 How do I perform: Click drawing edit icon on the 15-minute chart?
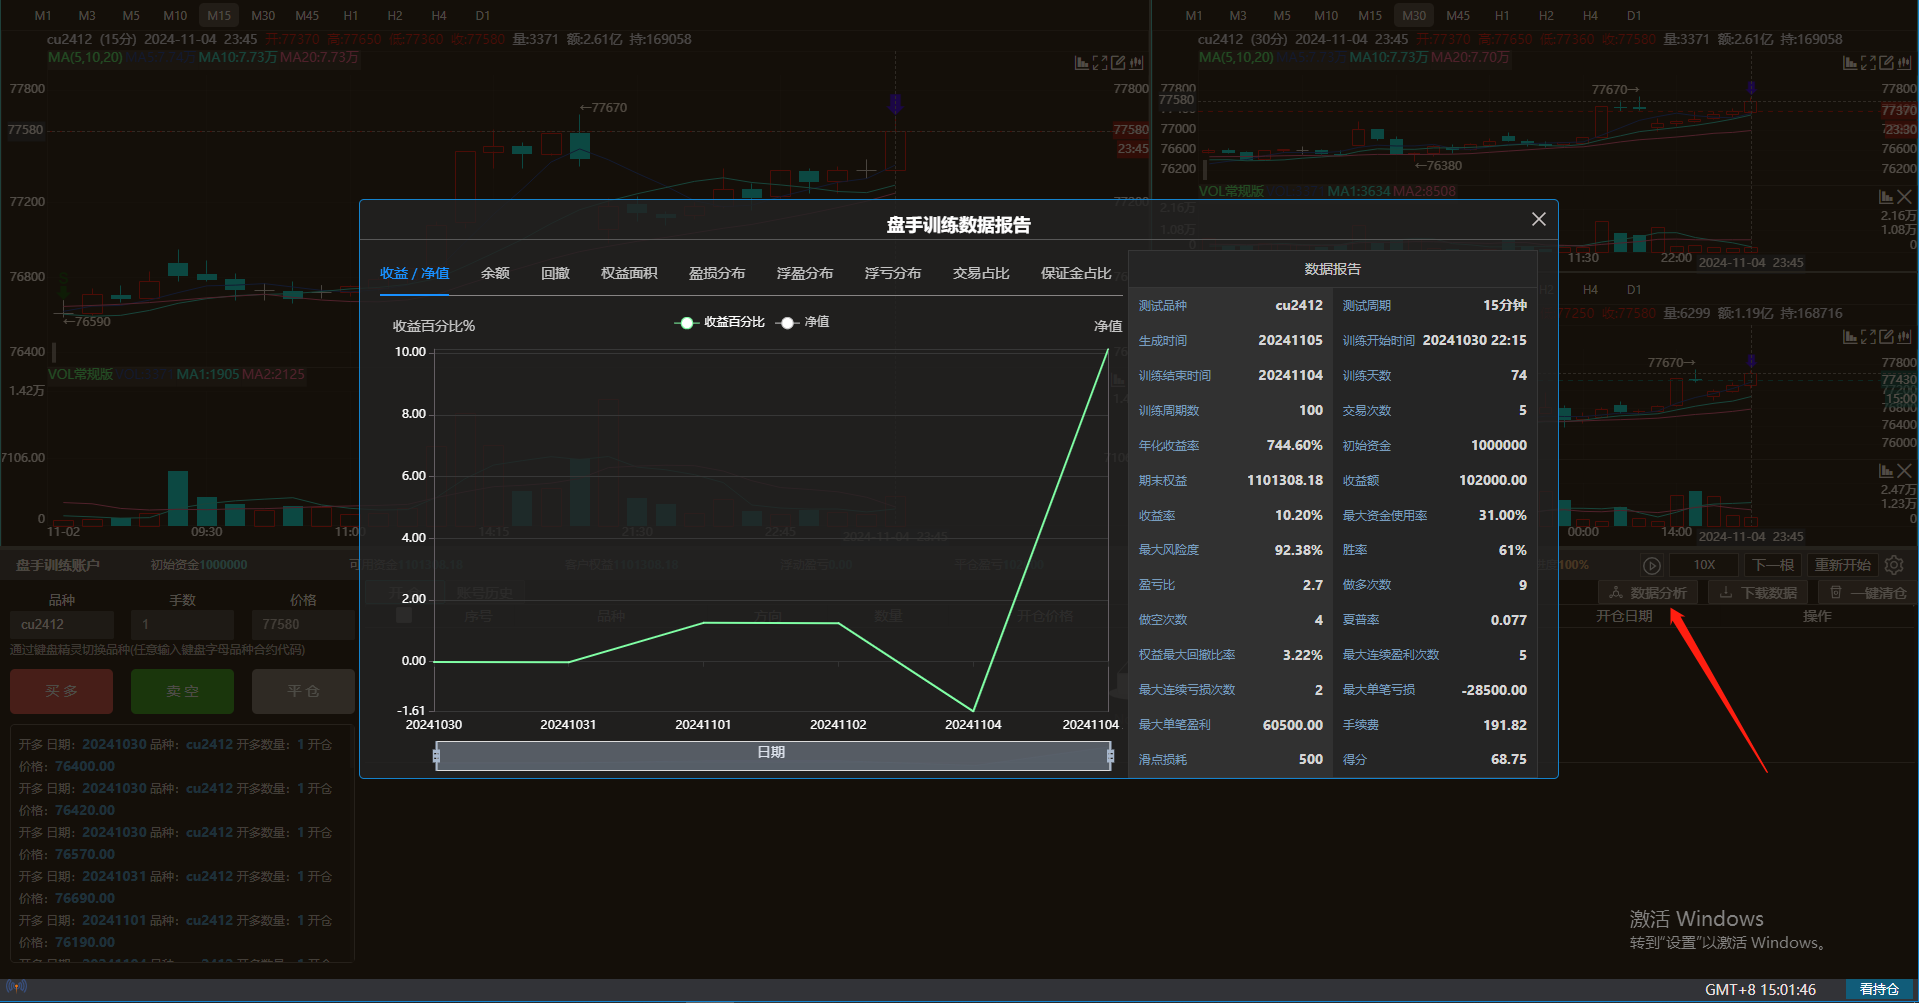[1118, 63]
